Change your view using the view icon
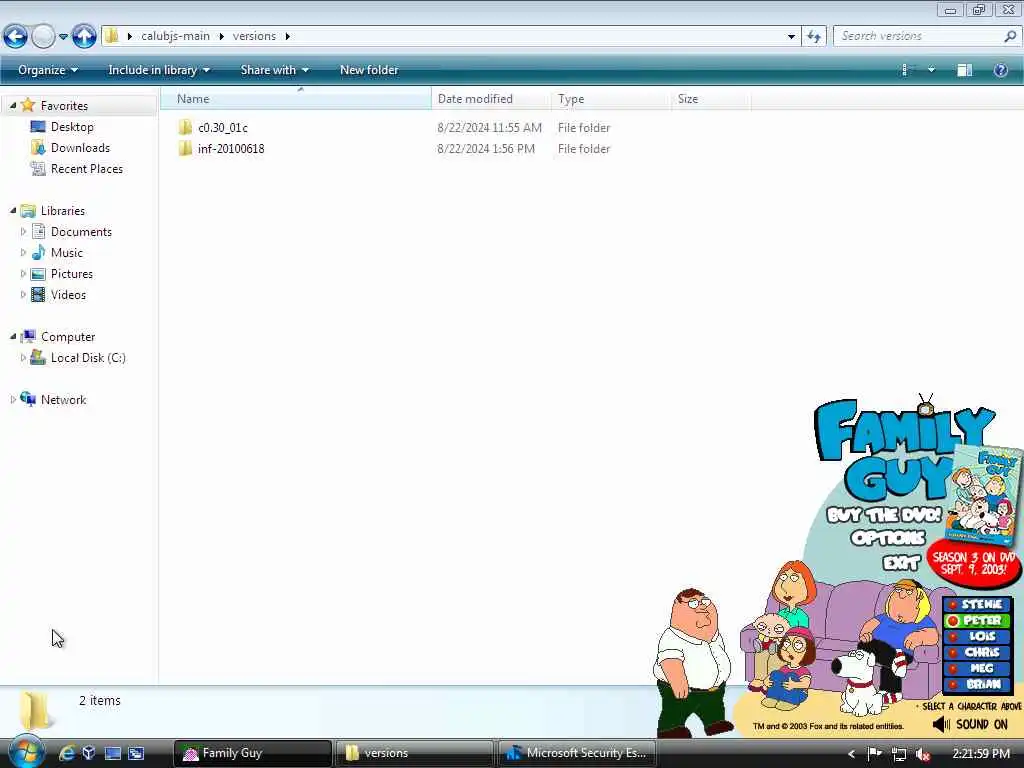1024x768 pixels. coord(905,70)
